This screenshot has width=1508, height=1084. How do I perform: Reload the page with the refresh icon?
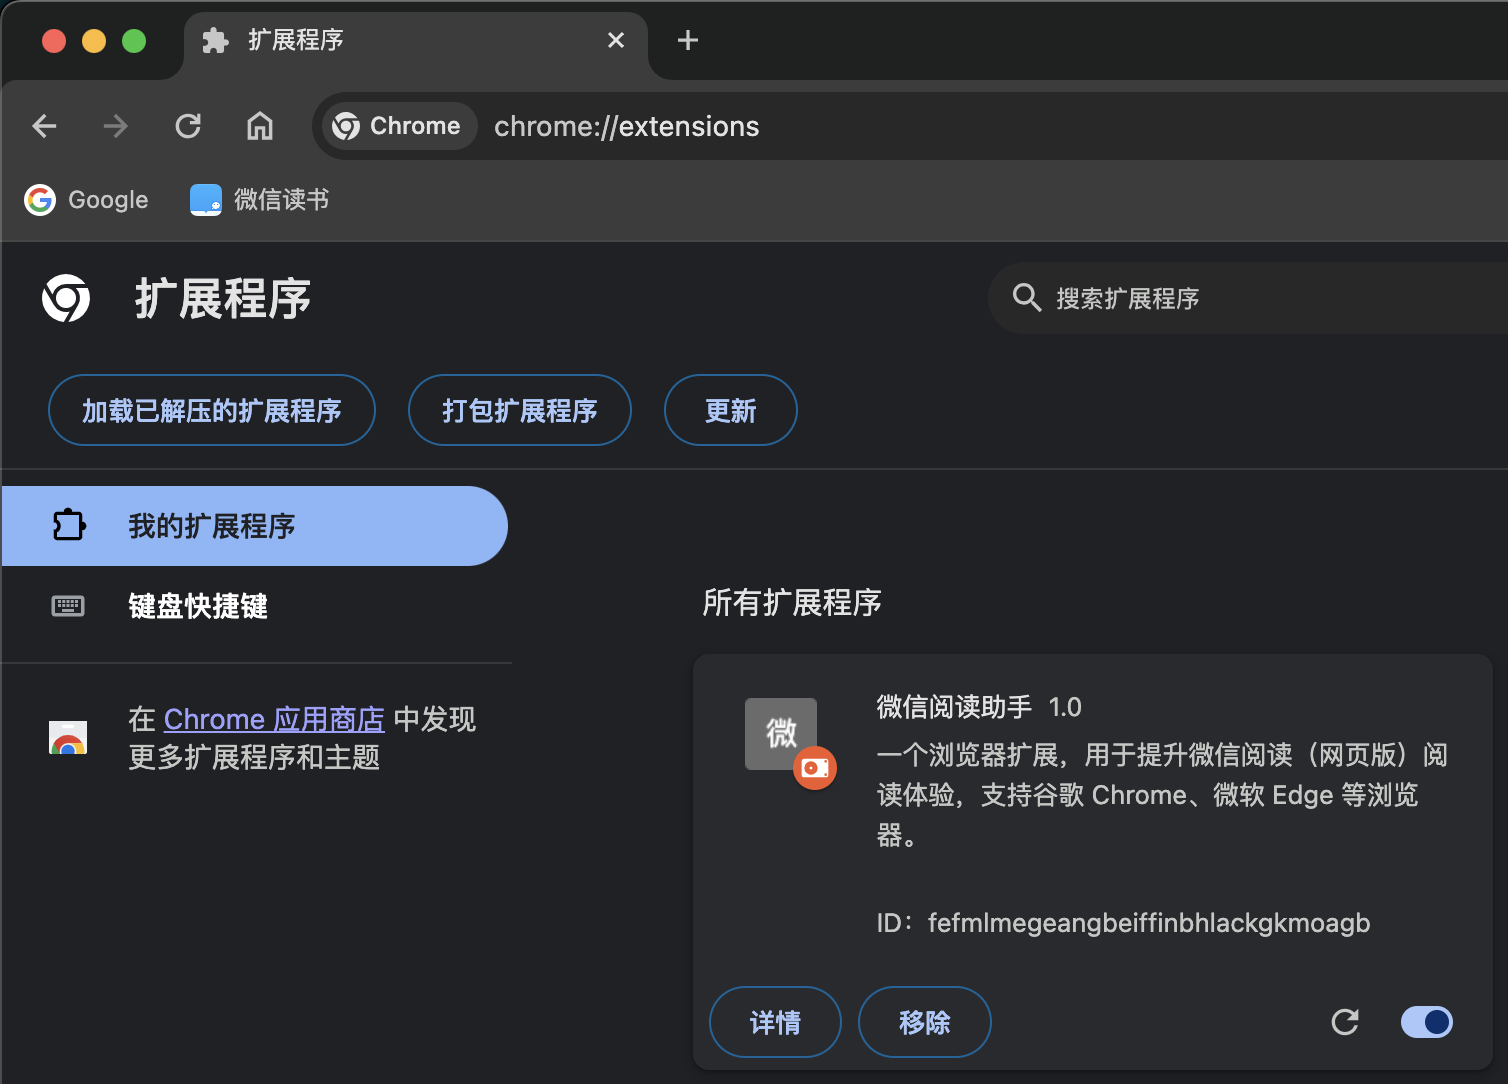[x=188, y=126]
